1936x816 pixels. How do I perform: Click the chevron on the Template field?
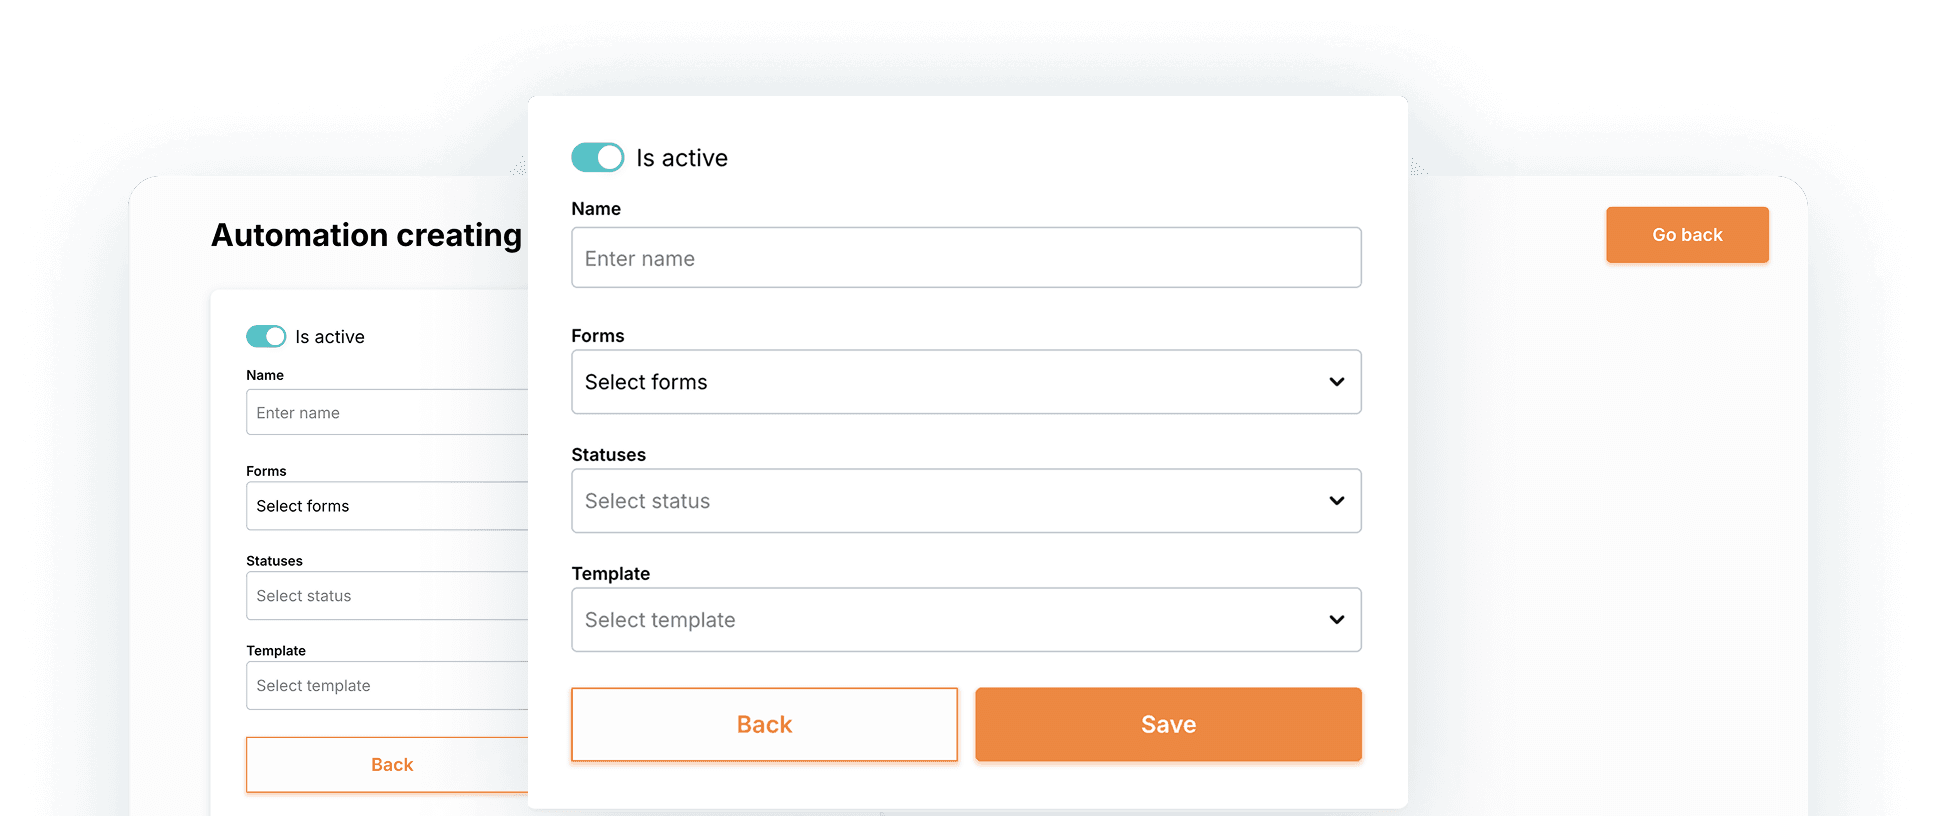1336,619
